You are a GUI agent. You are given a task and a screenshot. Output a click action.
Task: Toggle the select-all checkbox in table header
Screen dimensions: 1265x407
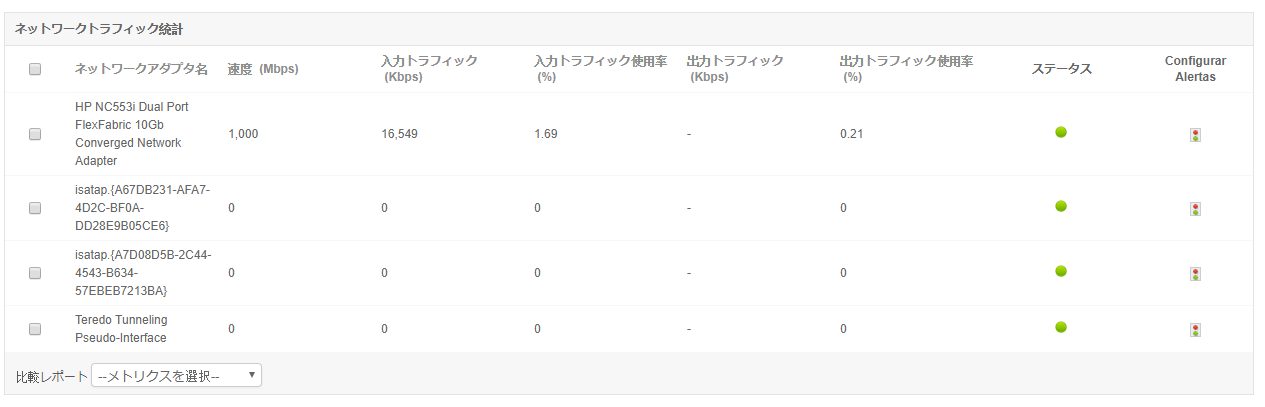(x=35, y=69)
